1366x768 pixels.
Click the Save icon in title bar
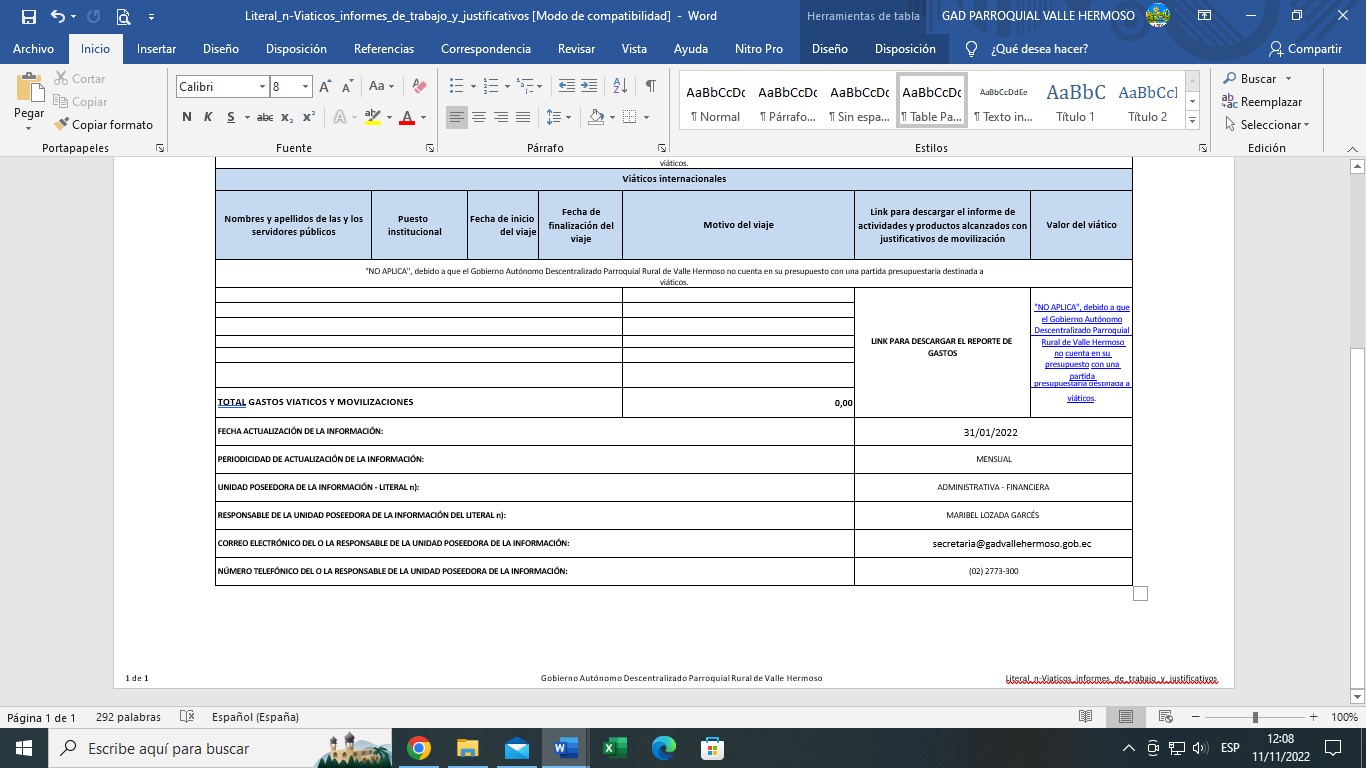(x=28, y=17)
